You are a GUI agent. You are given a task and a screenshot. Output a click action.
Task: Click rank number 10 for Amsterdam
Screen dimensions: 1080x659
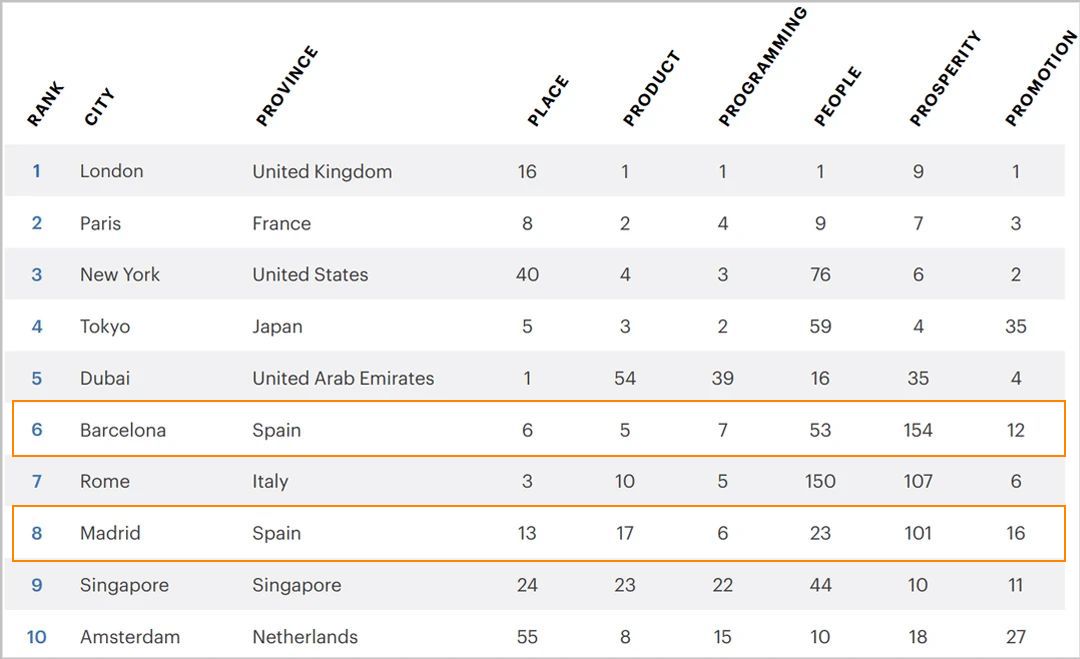(x=37, y=637)
